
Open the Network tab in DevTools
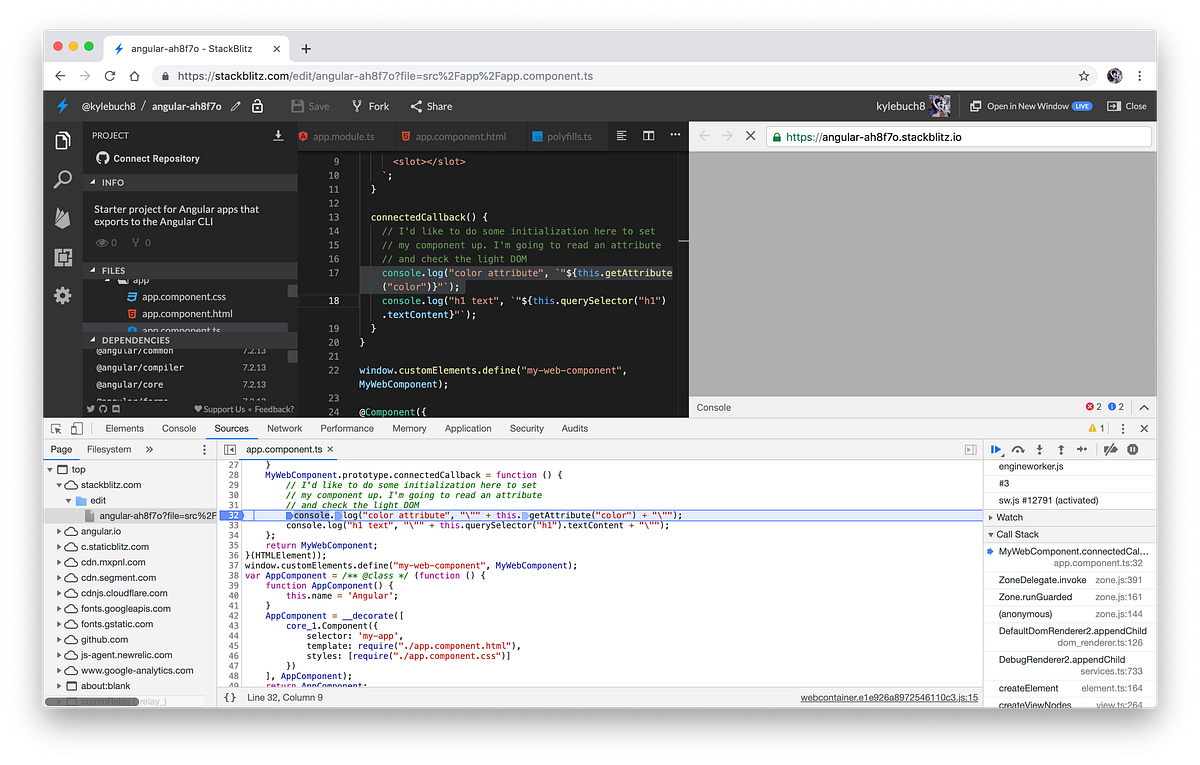pos(284,428)
